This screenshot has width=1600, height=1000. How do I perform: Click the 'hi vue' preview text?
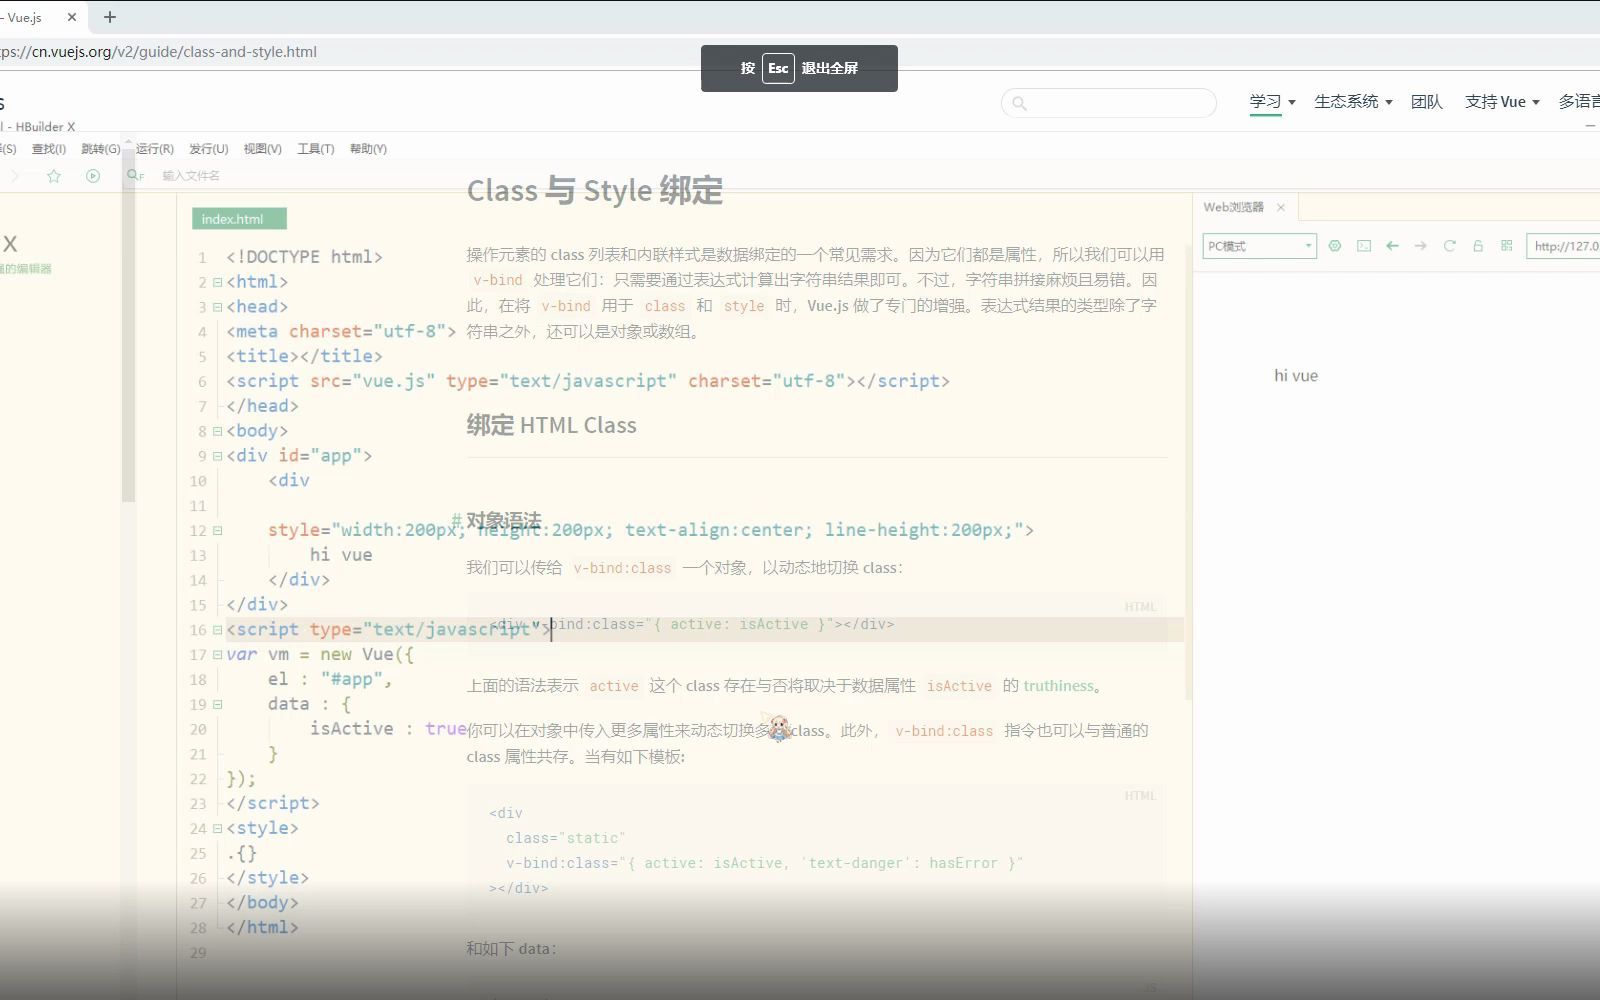pyautogui.click(x=1296, y=376)
